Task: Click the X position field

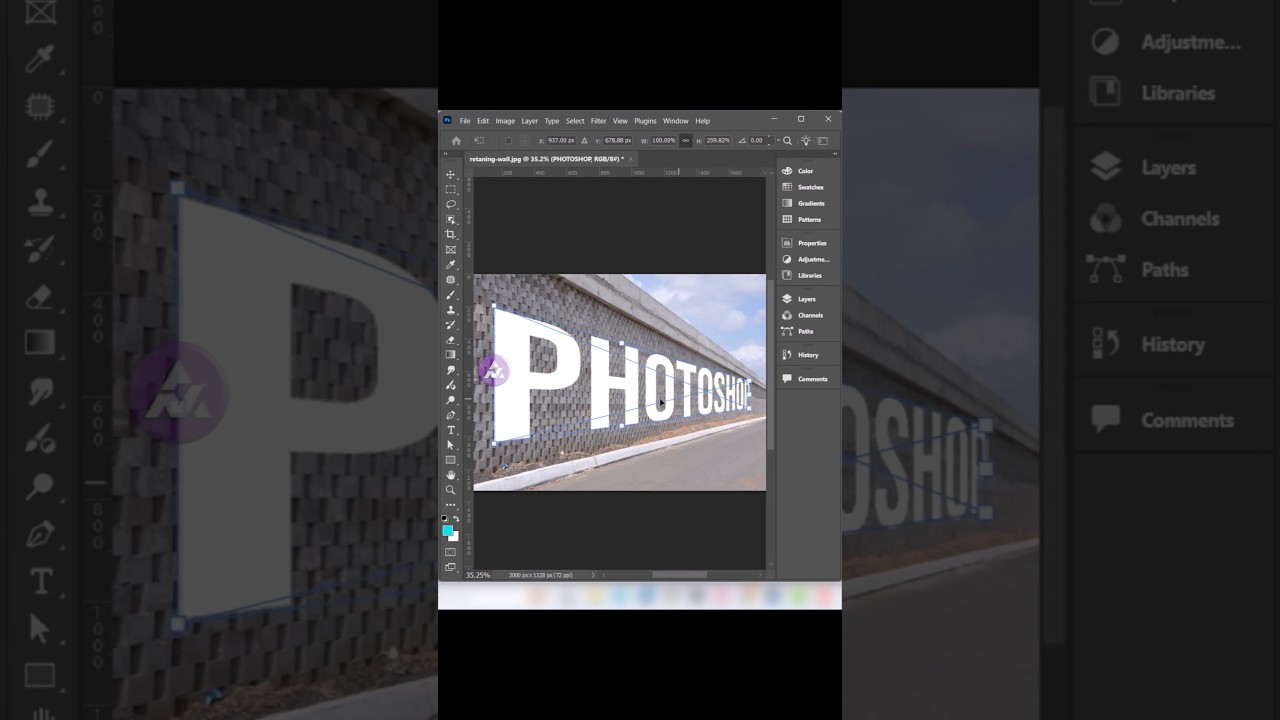Action: tap(561, 141)
